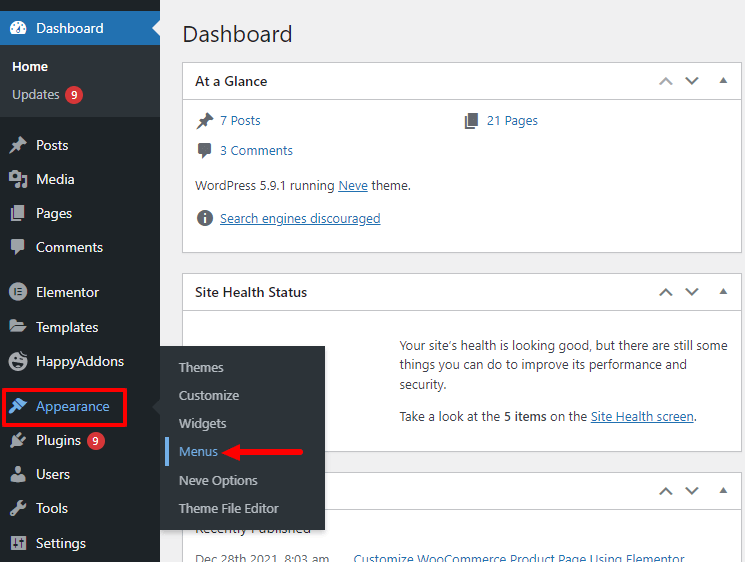Go to Home under Dashboard

(x=30, y=67)
